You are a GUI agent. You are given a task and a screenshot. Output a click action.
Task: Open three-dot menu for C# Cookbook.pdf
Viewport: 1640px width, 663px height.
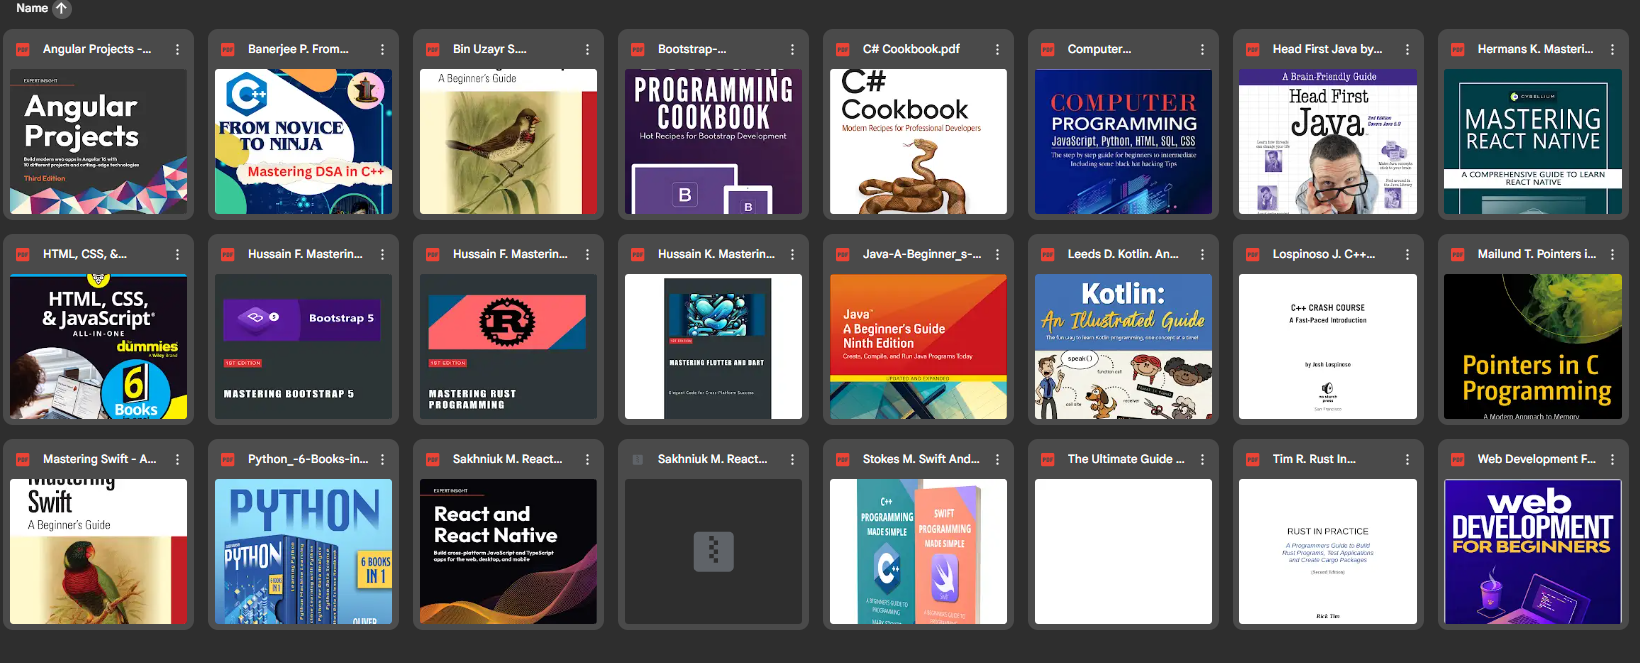(x=997, y=49)
